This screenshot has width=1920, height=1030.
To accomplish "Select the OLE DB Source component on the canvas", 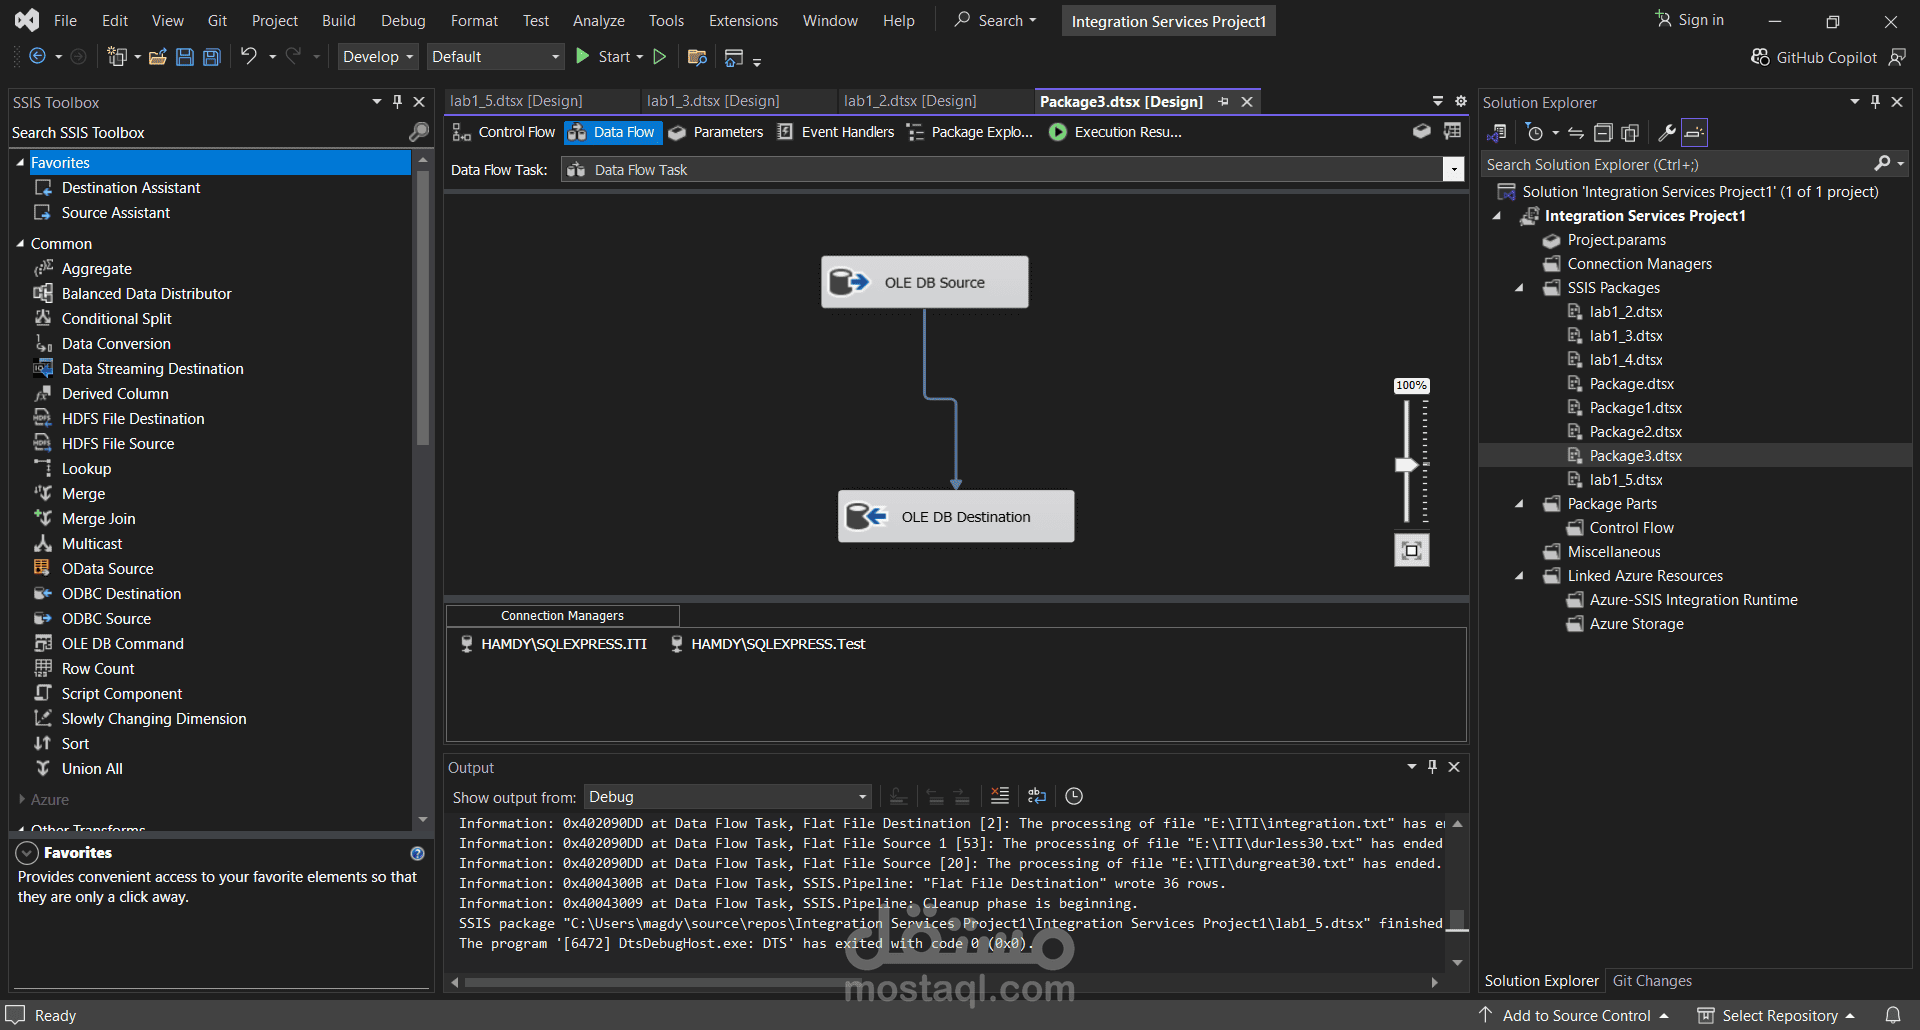I will coord(925,282).
